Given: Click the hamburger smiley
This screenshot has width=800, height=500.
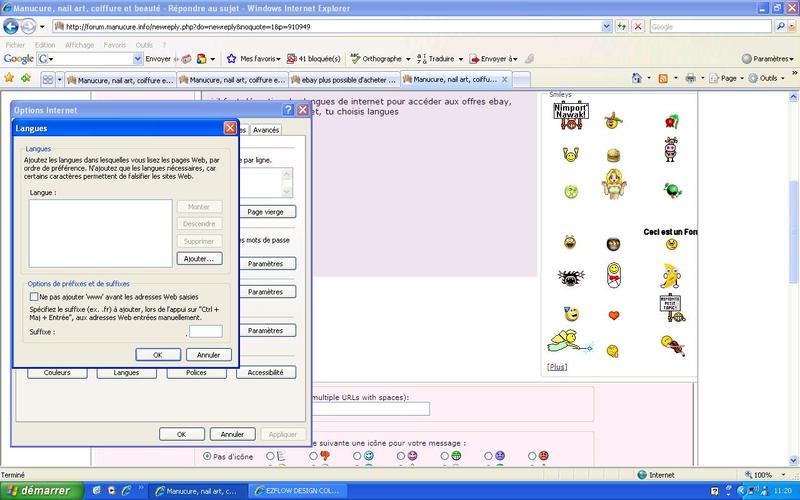Looking at the screenshot, I should tap(613, 155).
